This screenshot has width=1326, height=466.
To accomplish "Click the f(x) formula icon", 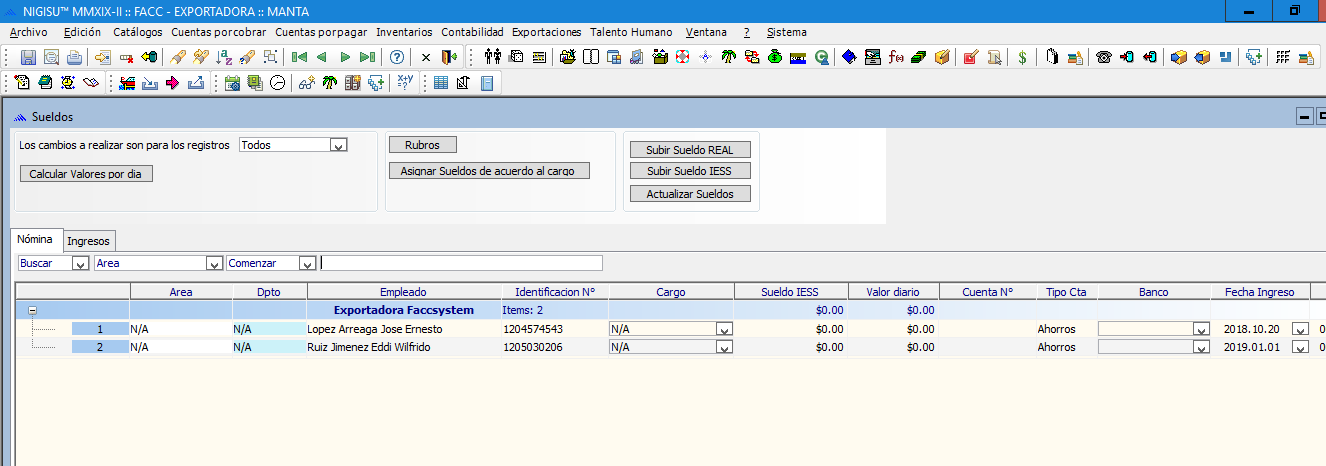I will [x=895, y=57].
